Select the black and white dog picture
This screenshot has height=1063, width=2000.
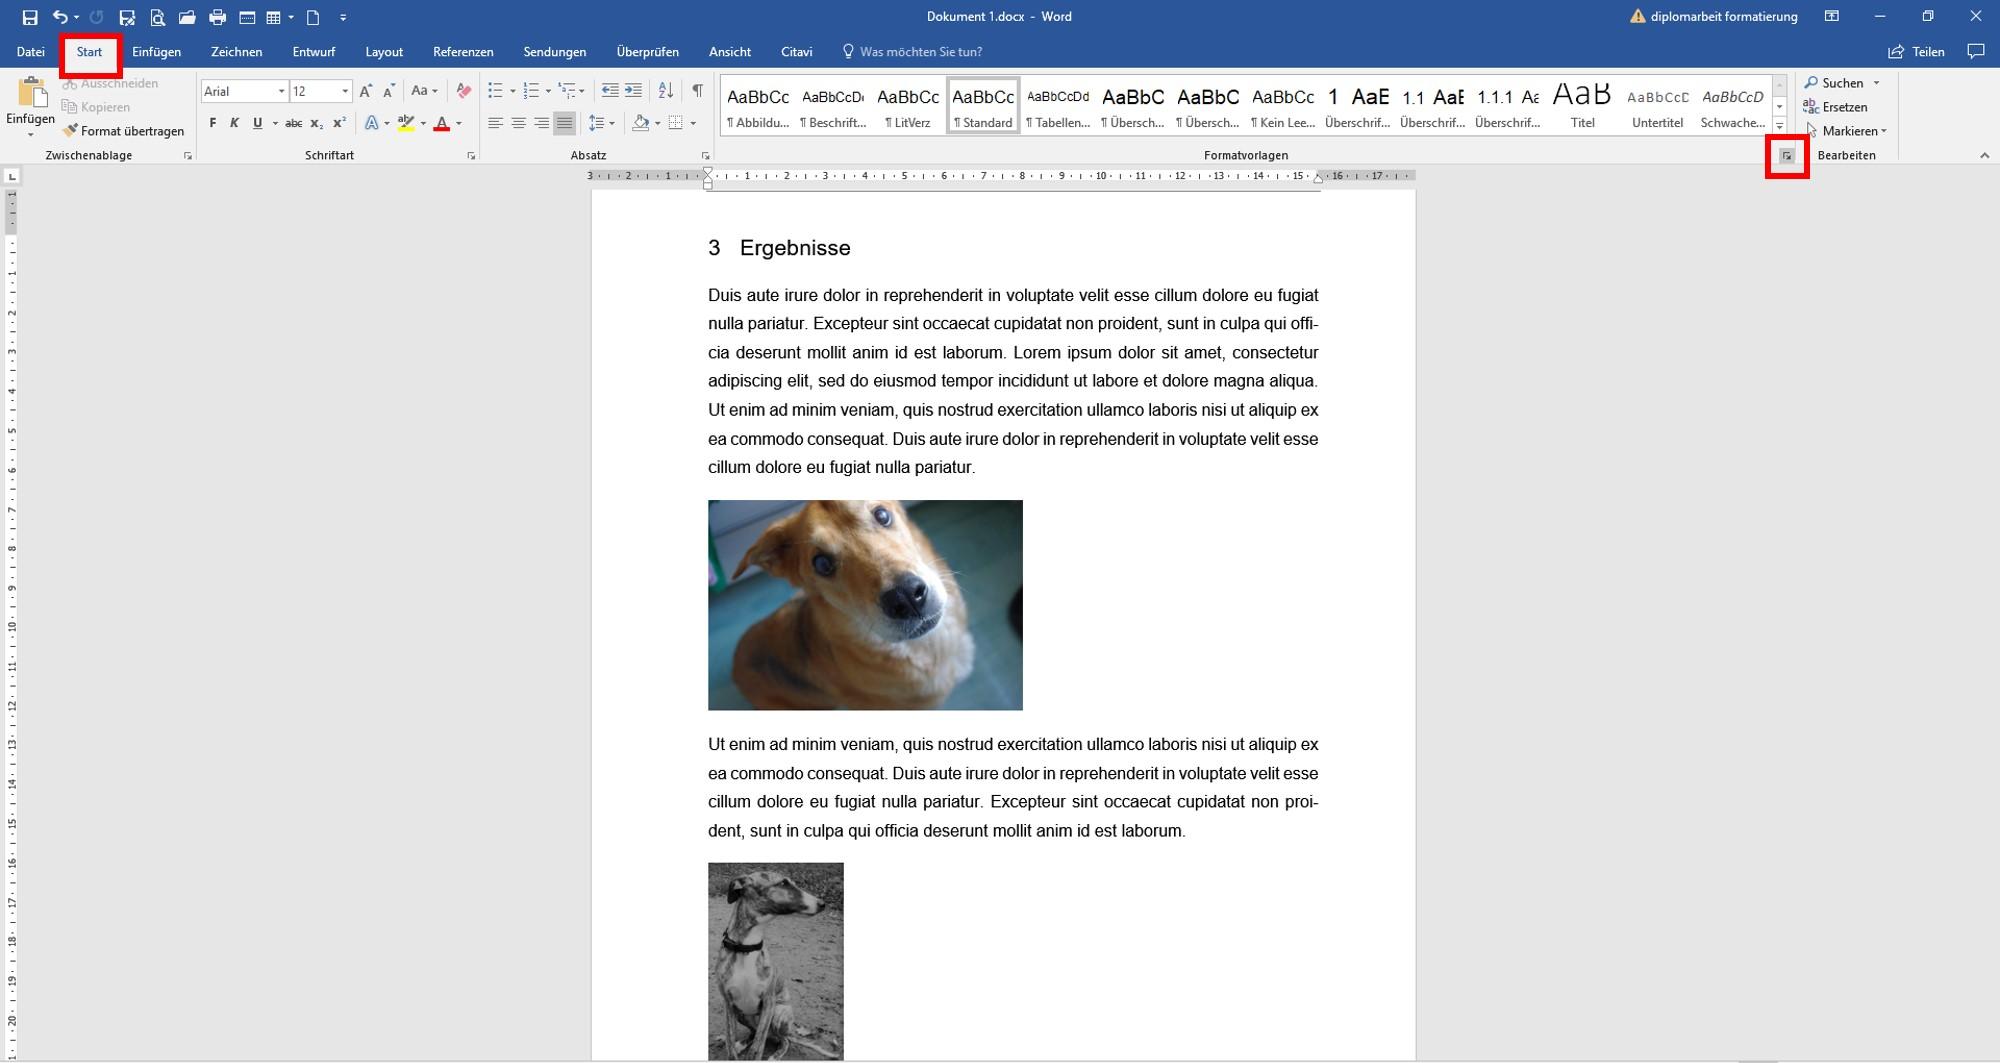pyautogui.click(x=776, y=961)
